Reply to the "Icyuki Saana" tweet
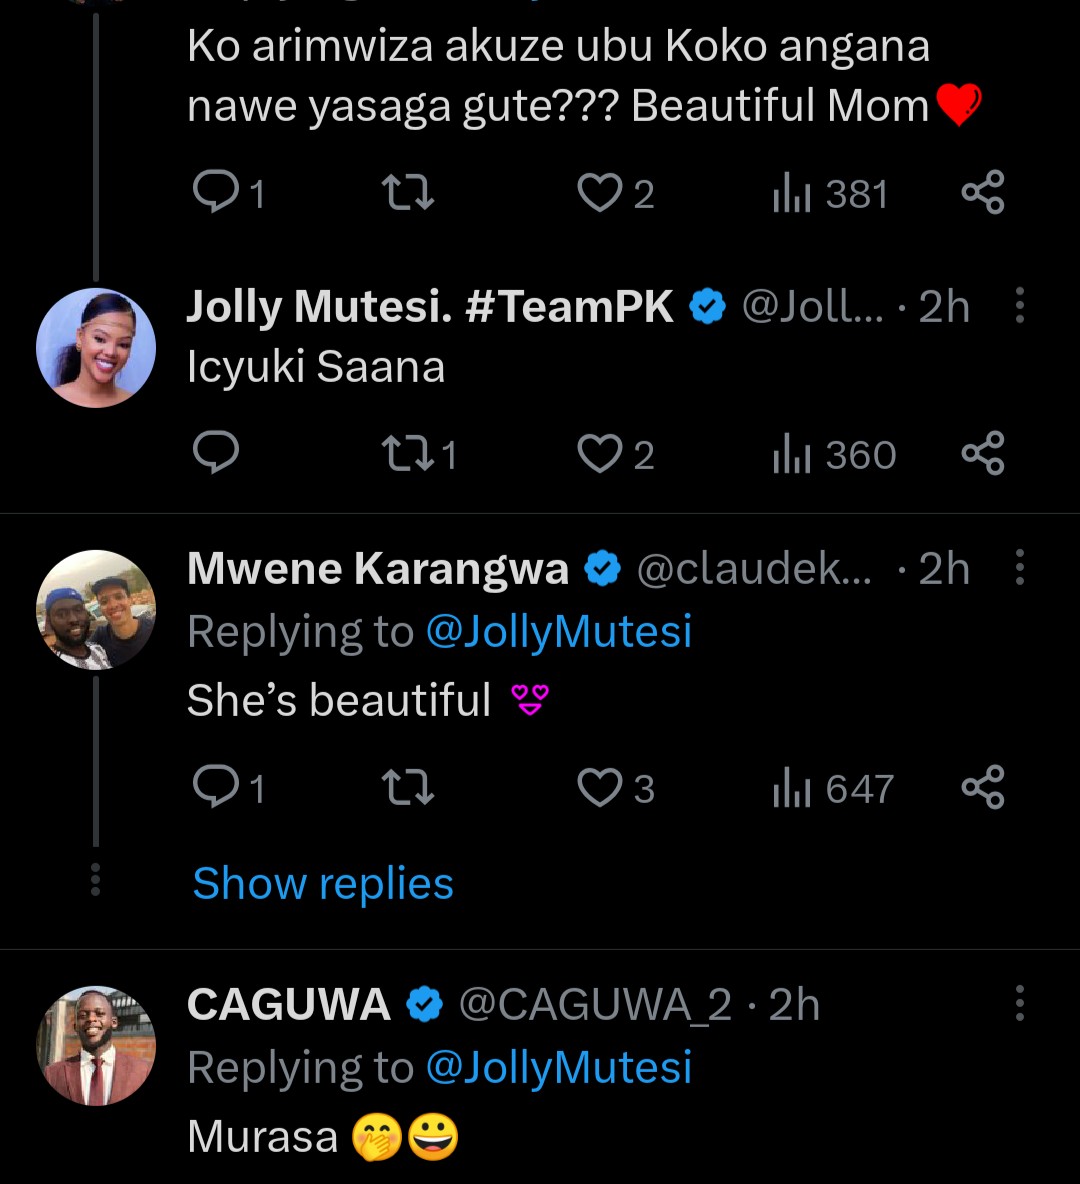The image size is (1080, 1184). click(216, 454)
